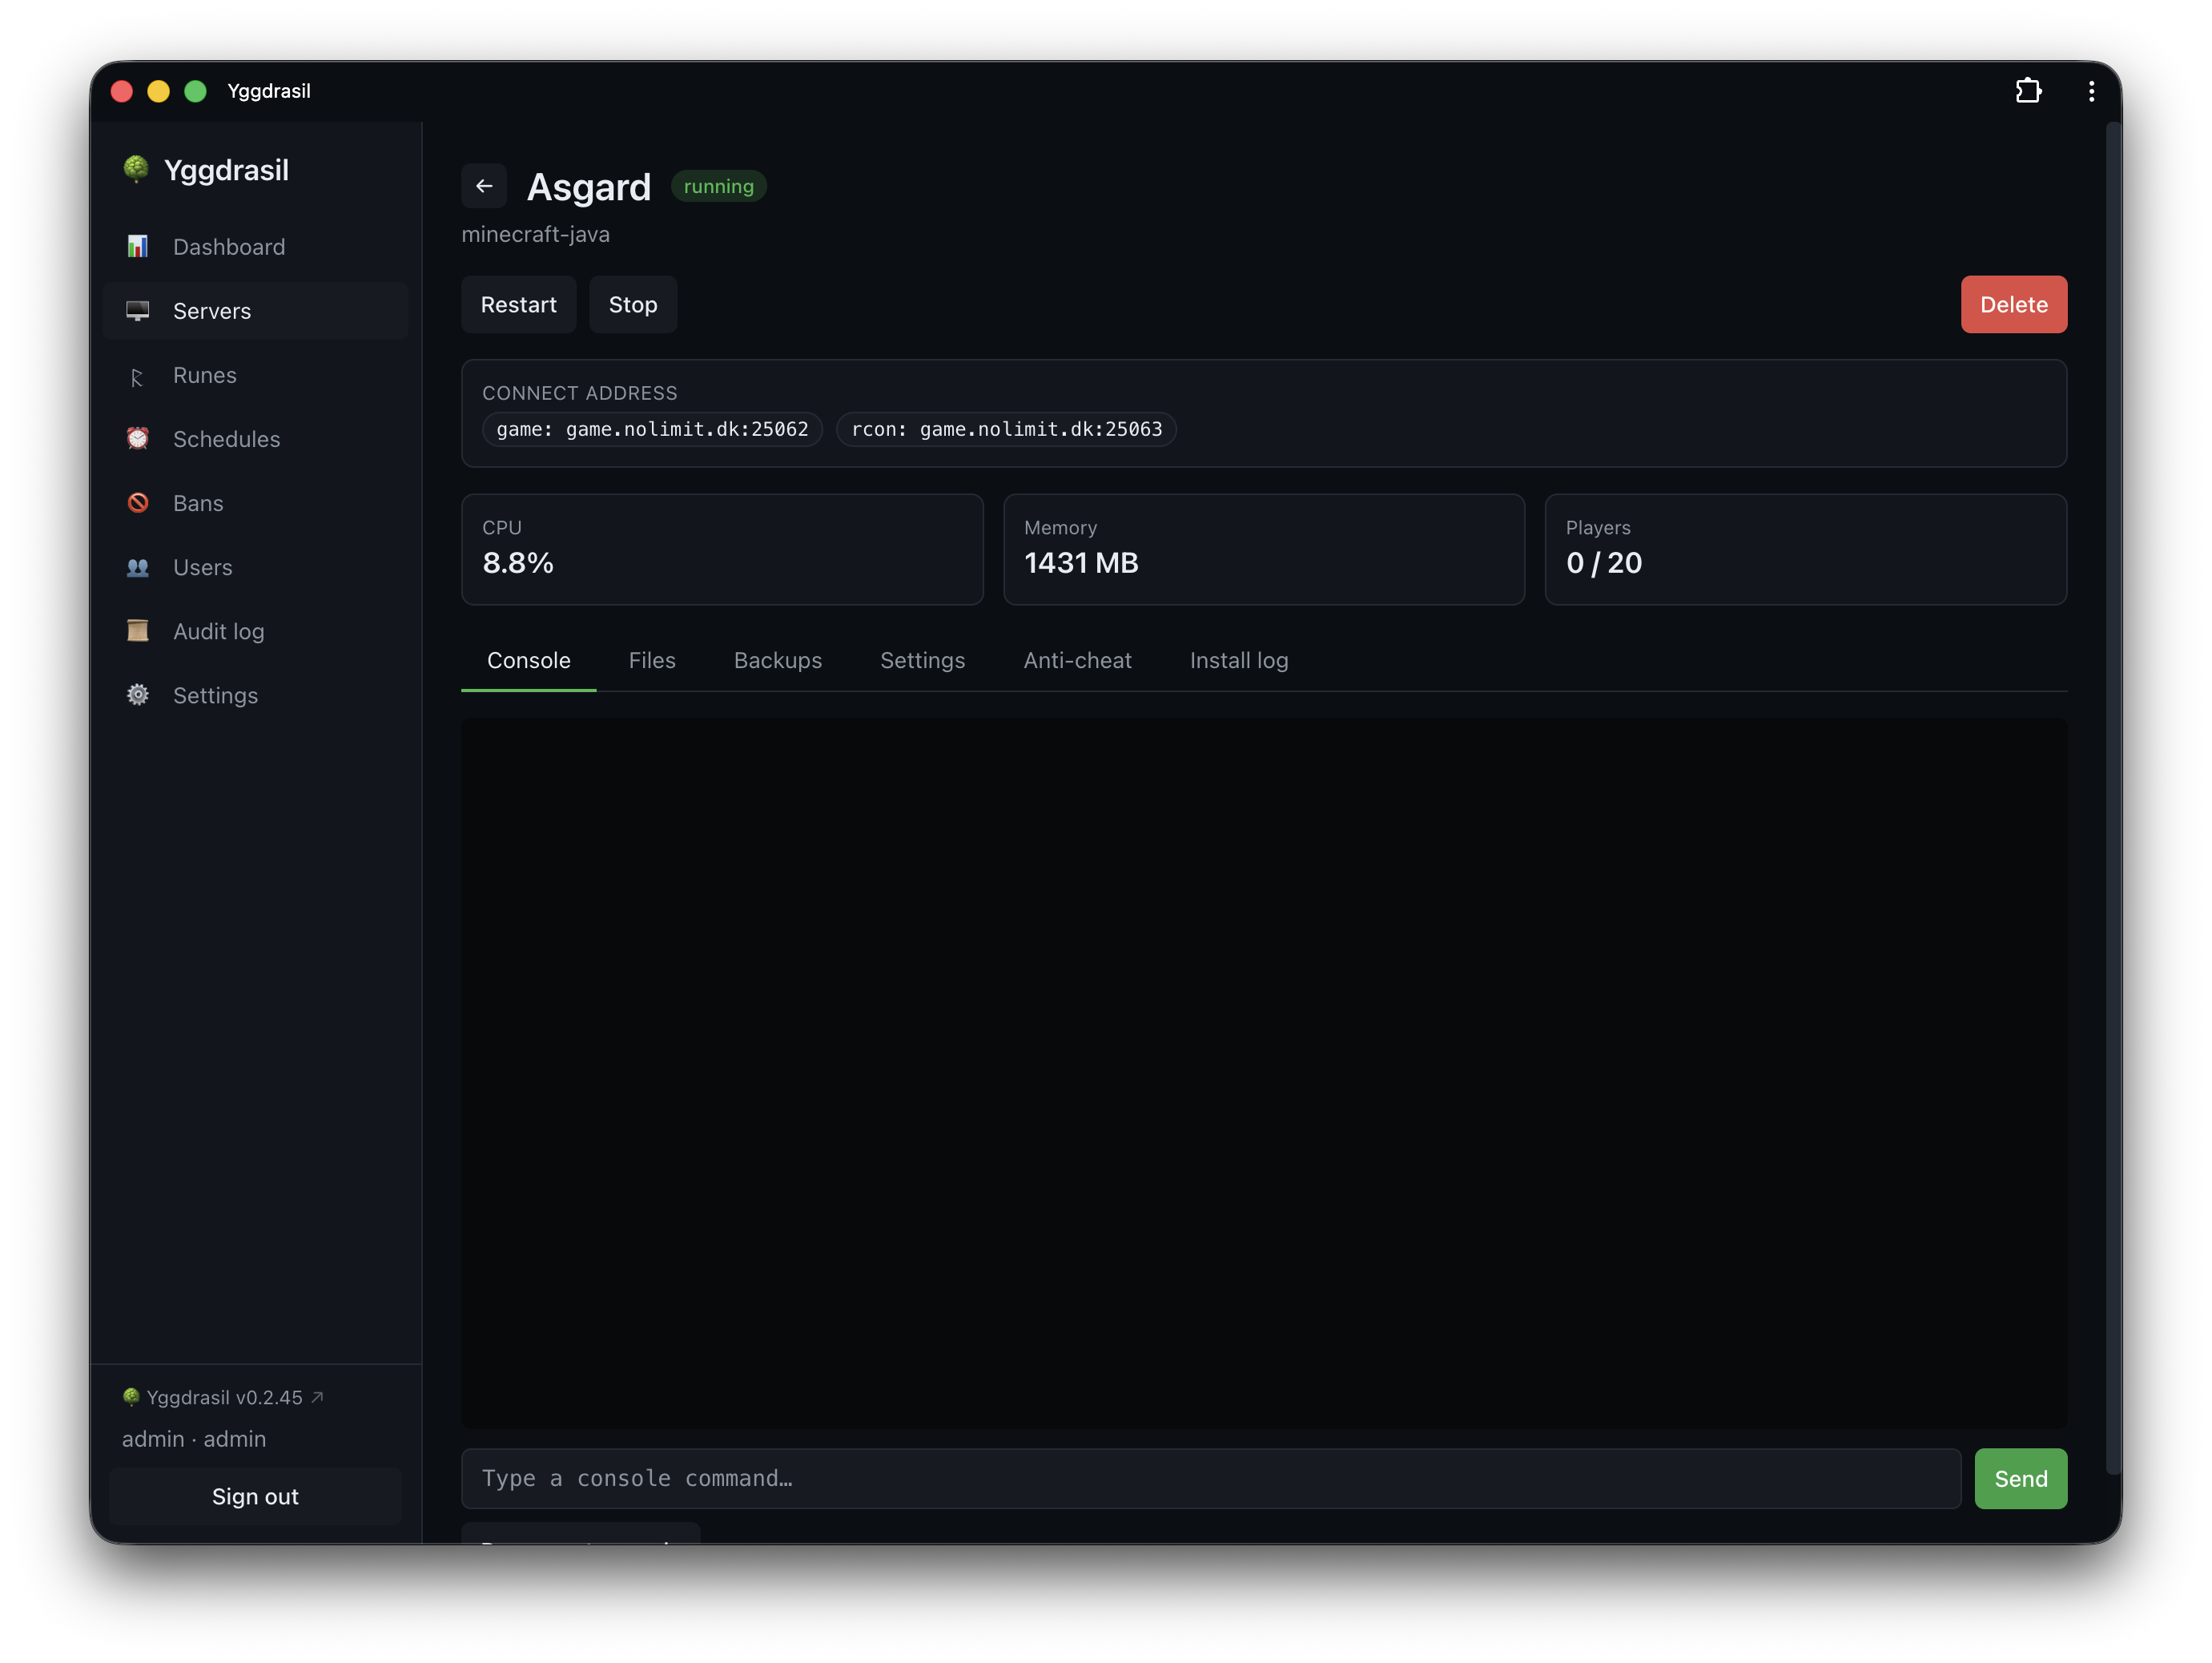Open the Dashboard chart icon in sidebar
2212x1663 pixels.
point(138,246)
